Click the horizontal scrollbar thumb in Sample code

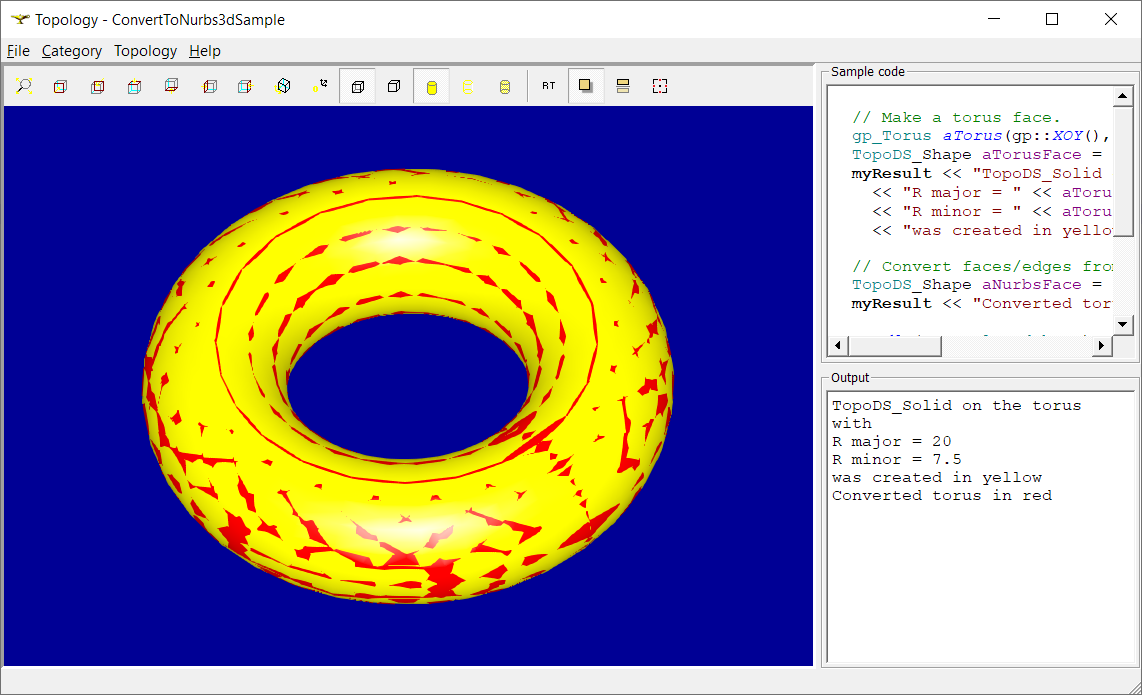coord(894,346)
